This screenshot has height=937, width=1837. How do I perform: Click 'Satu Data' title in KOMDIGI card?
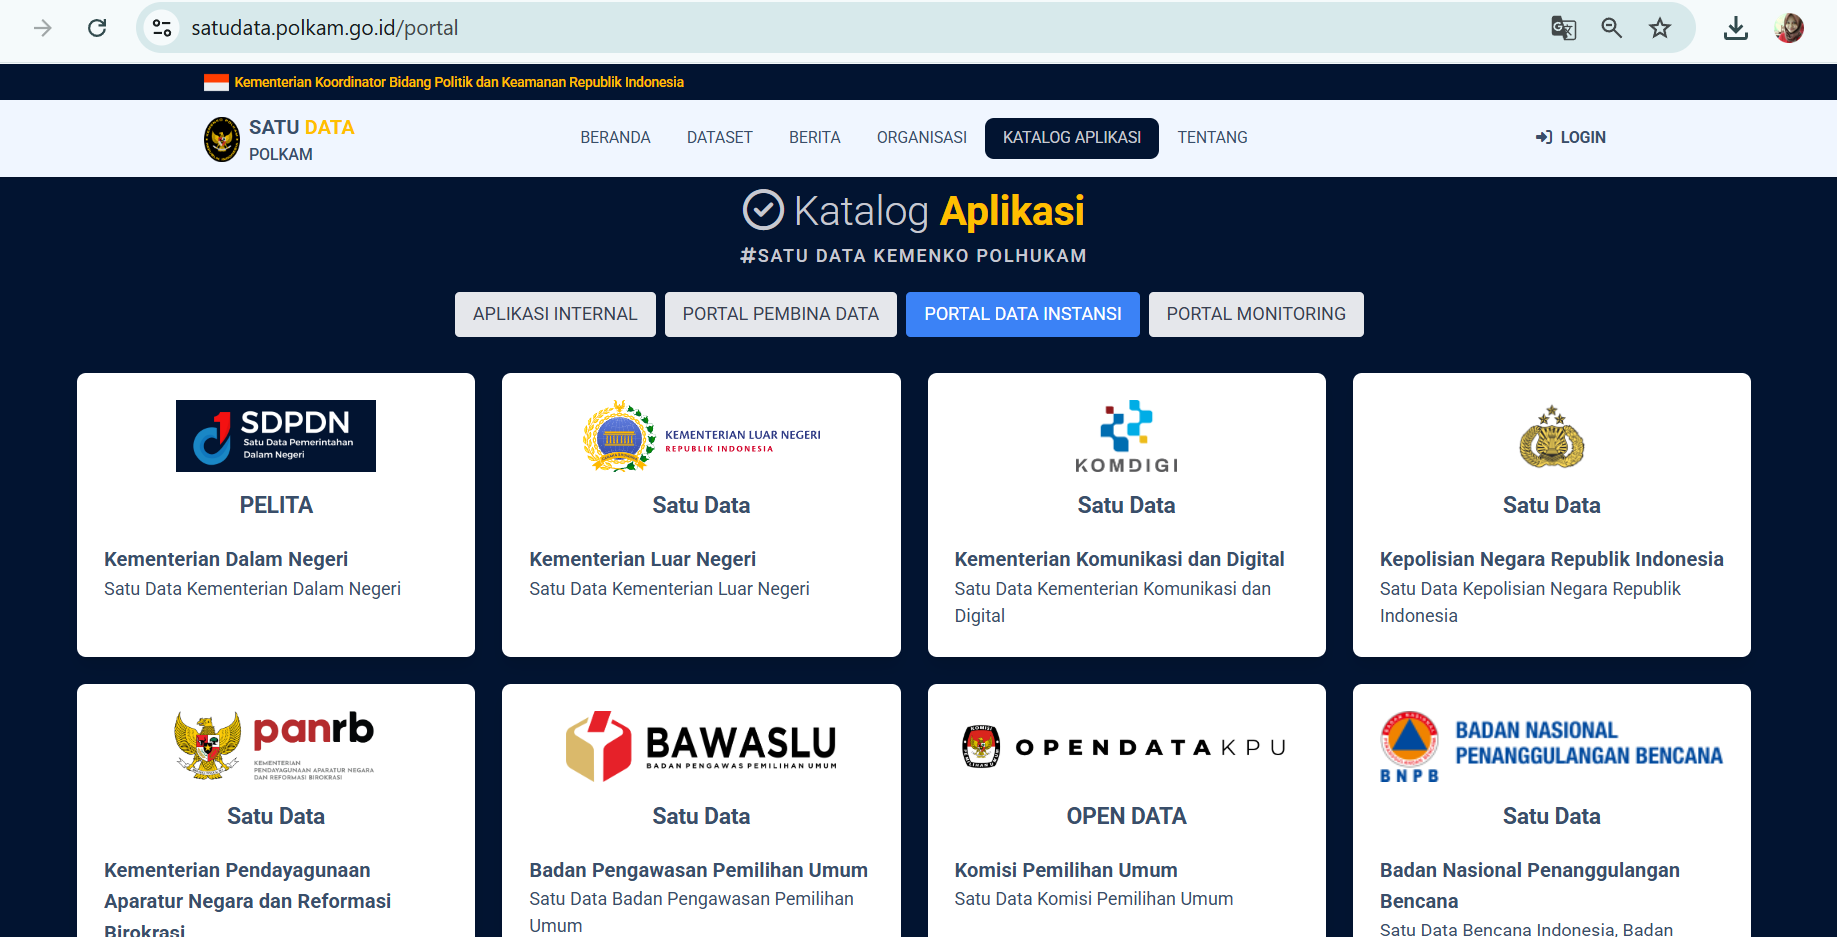[1126, 505]
